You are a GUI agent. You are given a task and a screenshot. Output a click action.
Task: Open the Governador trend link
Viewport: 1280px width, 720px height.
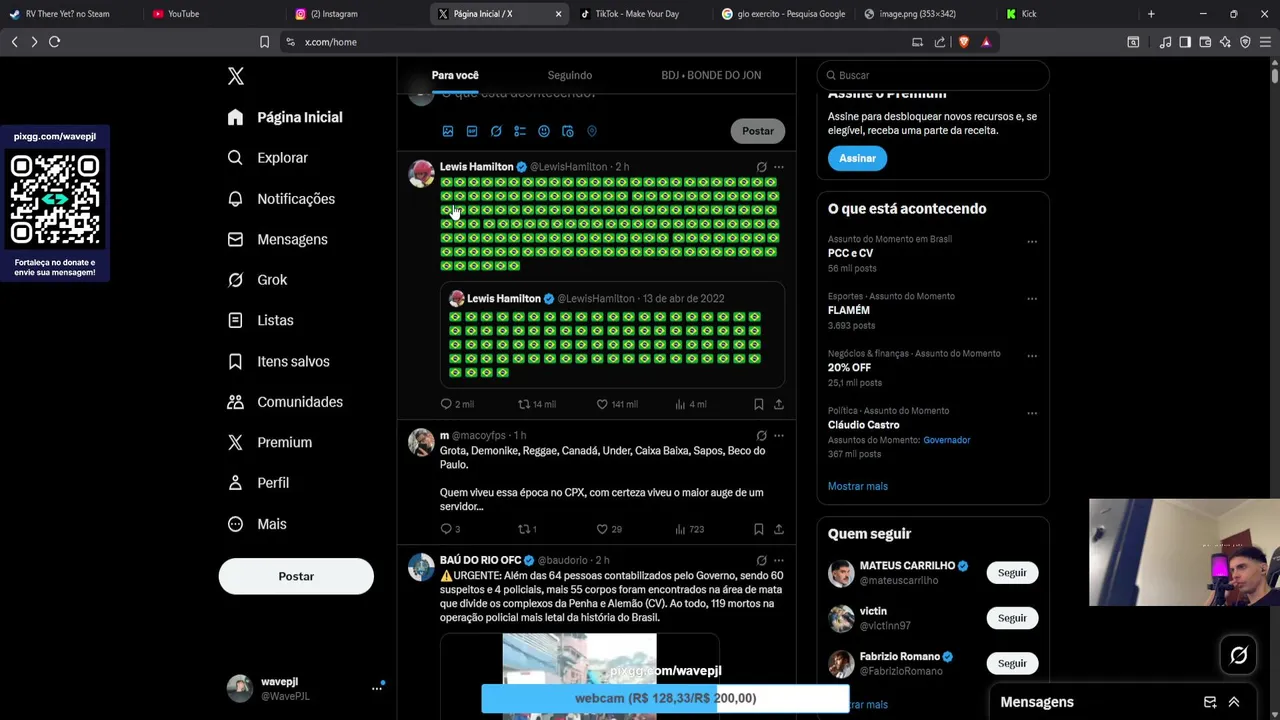tap(946, 440)
